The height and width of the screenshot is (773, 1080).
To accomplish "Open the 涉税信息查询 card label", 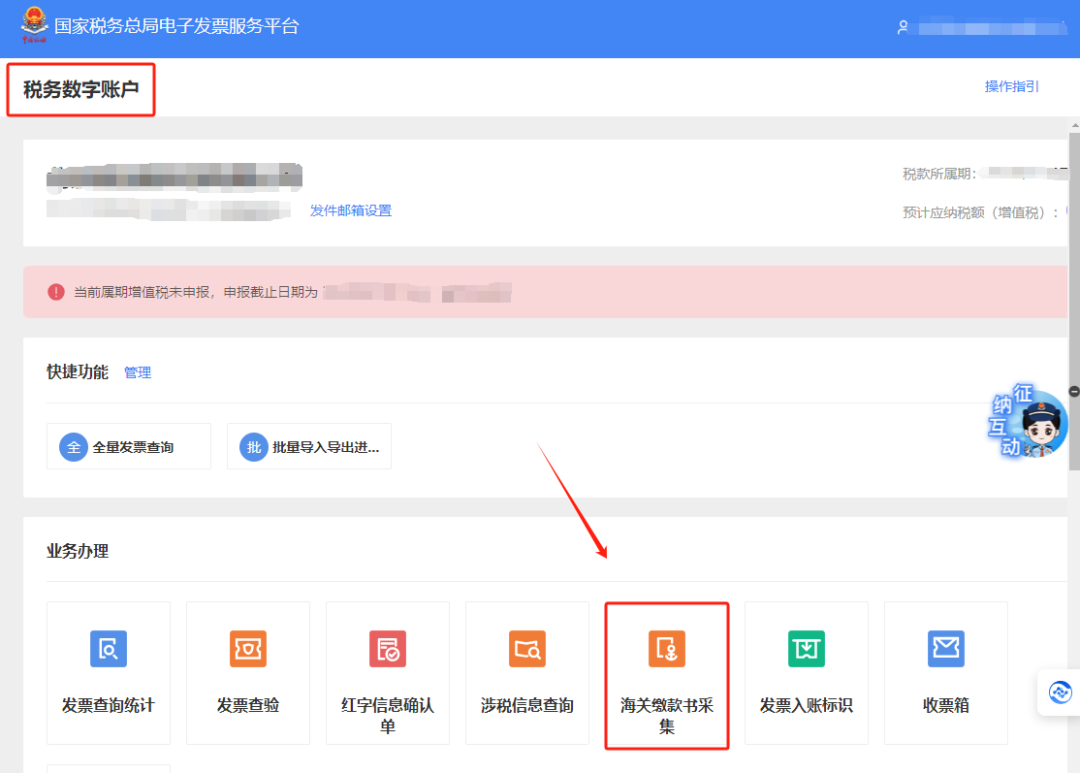I will 527,705.
